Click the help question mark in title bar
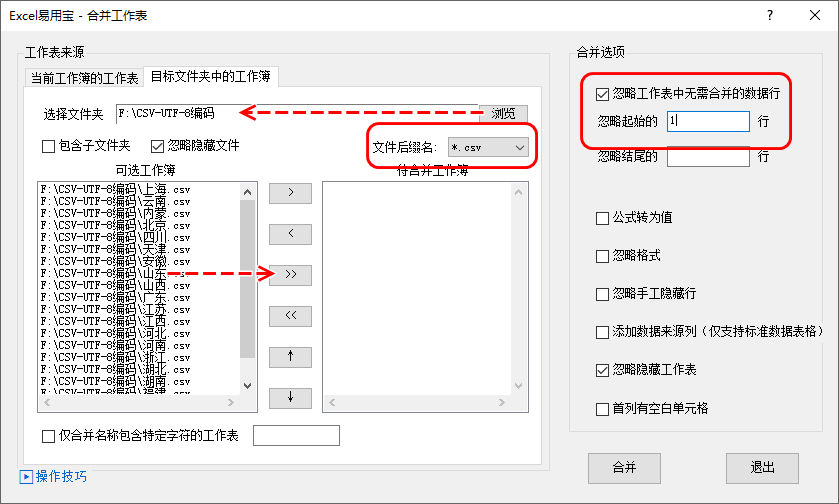 pos(769,15)
